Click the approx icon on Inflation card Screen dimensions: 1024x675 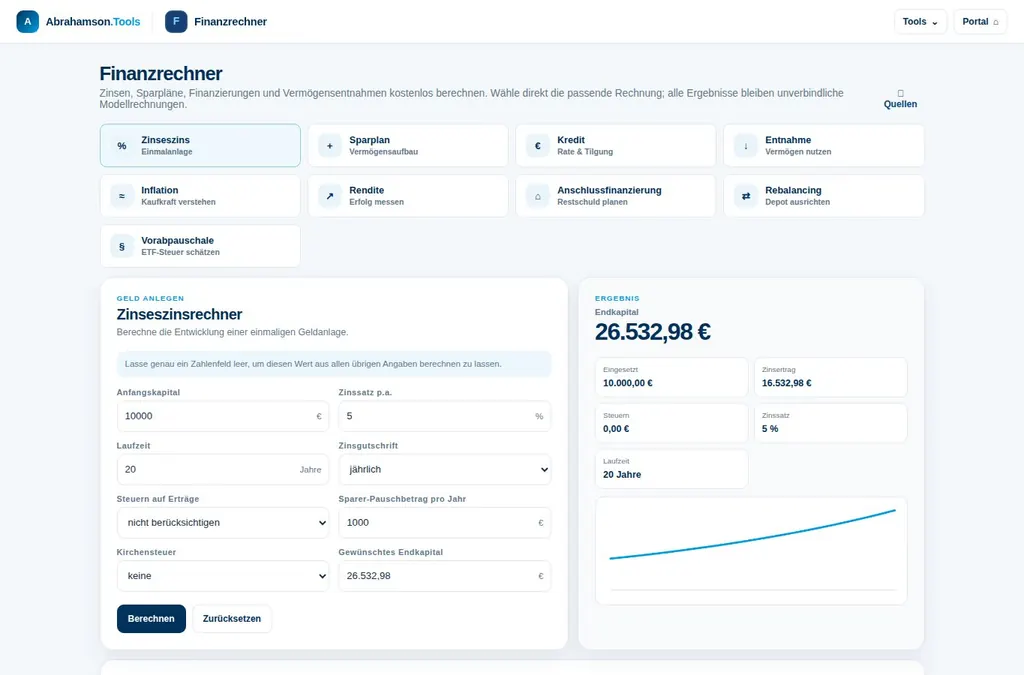point(122,196)
